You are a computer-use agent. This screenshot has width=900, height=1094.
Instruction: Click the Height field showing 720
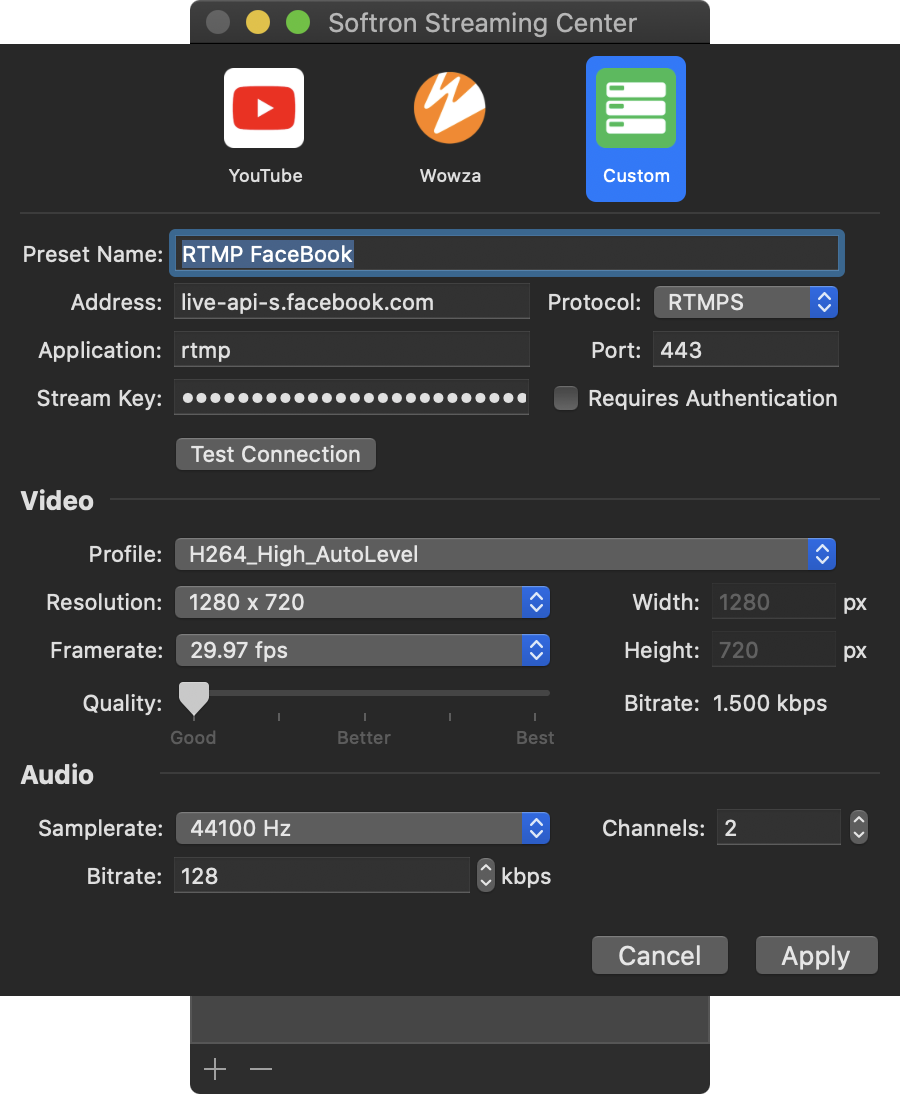773,650
